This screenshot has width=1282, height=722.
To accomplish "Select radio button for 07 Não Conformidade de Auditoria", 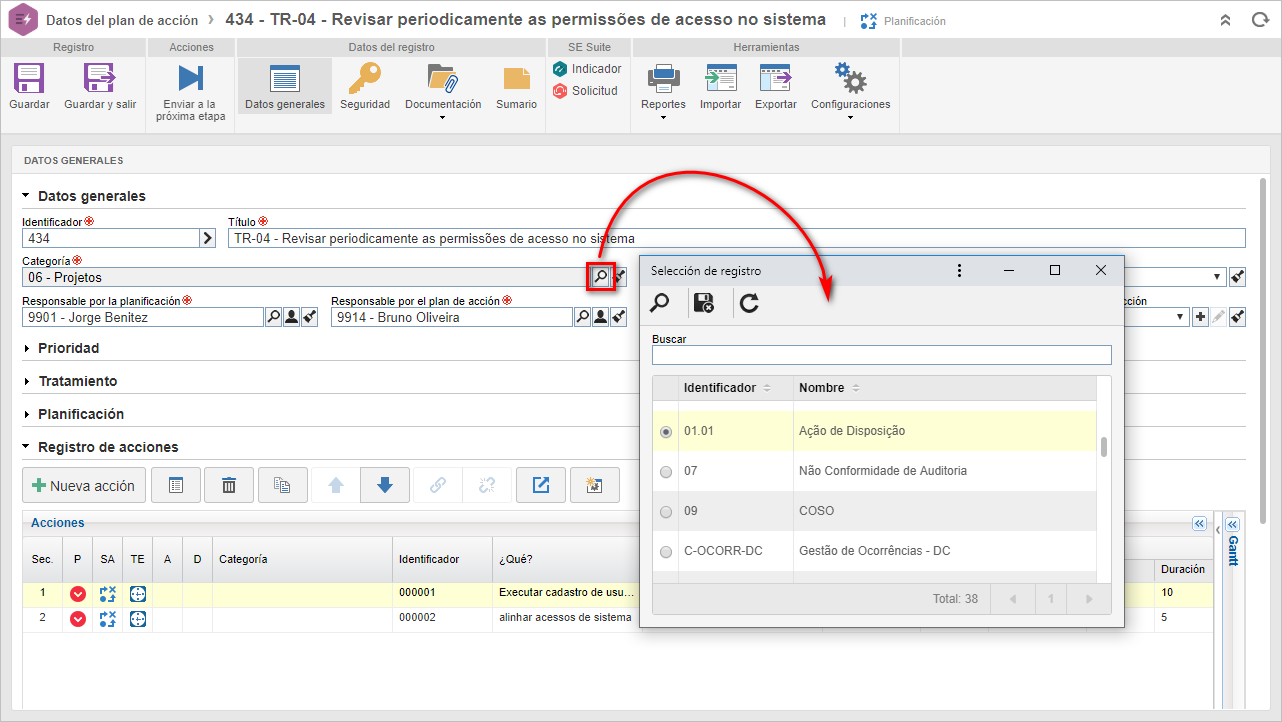I will pos(666,472).
